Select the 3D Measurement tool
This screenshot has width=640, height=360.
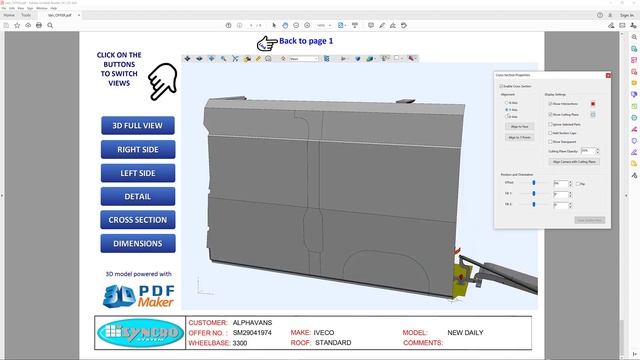click(258, 59)
